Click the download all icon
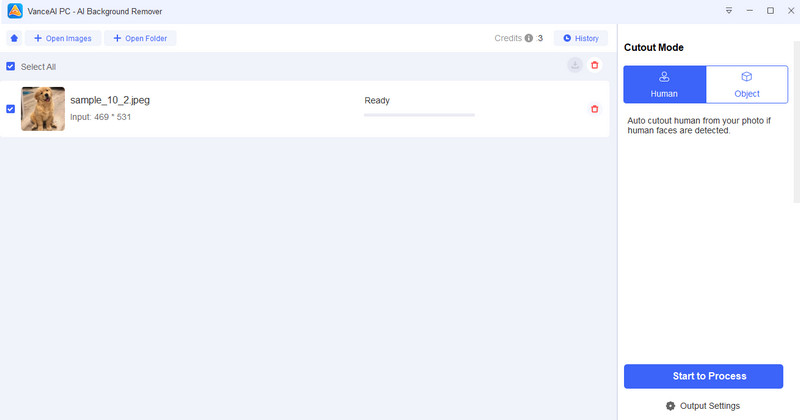Viewport: 800px width, 420px height. [x=575, y=65]
